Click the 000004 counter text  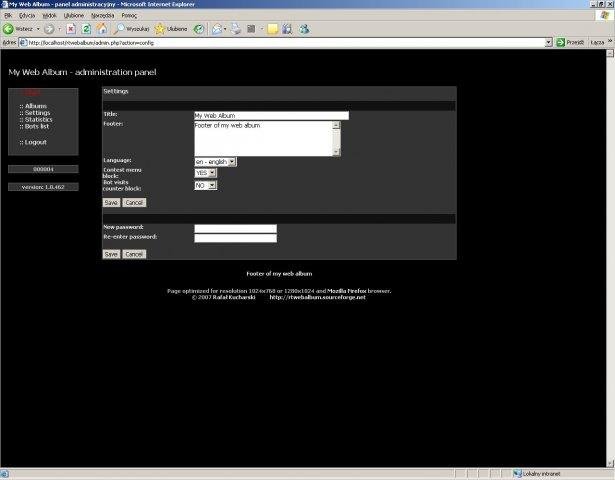[43, 169]
